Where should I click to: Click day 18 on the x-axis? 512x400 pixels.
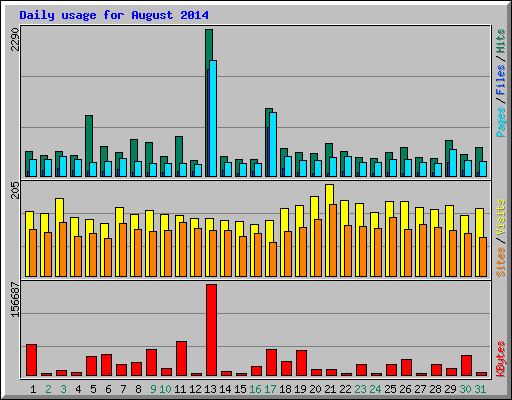tap(285, 389)
